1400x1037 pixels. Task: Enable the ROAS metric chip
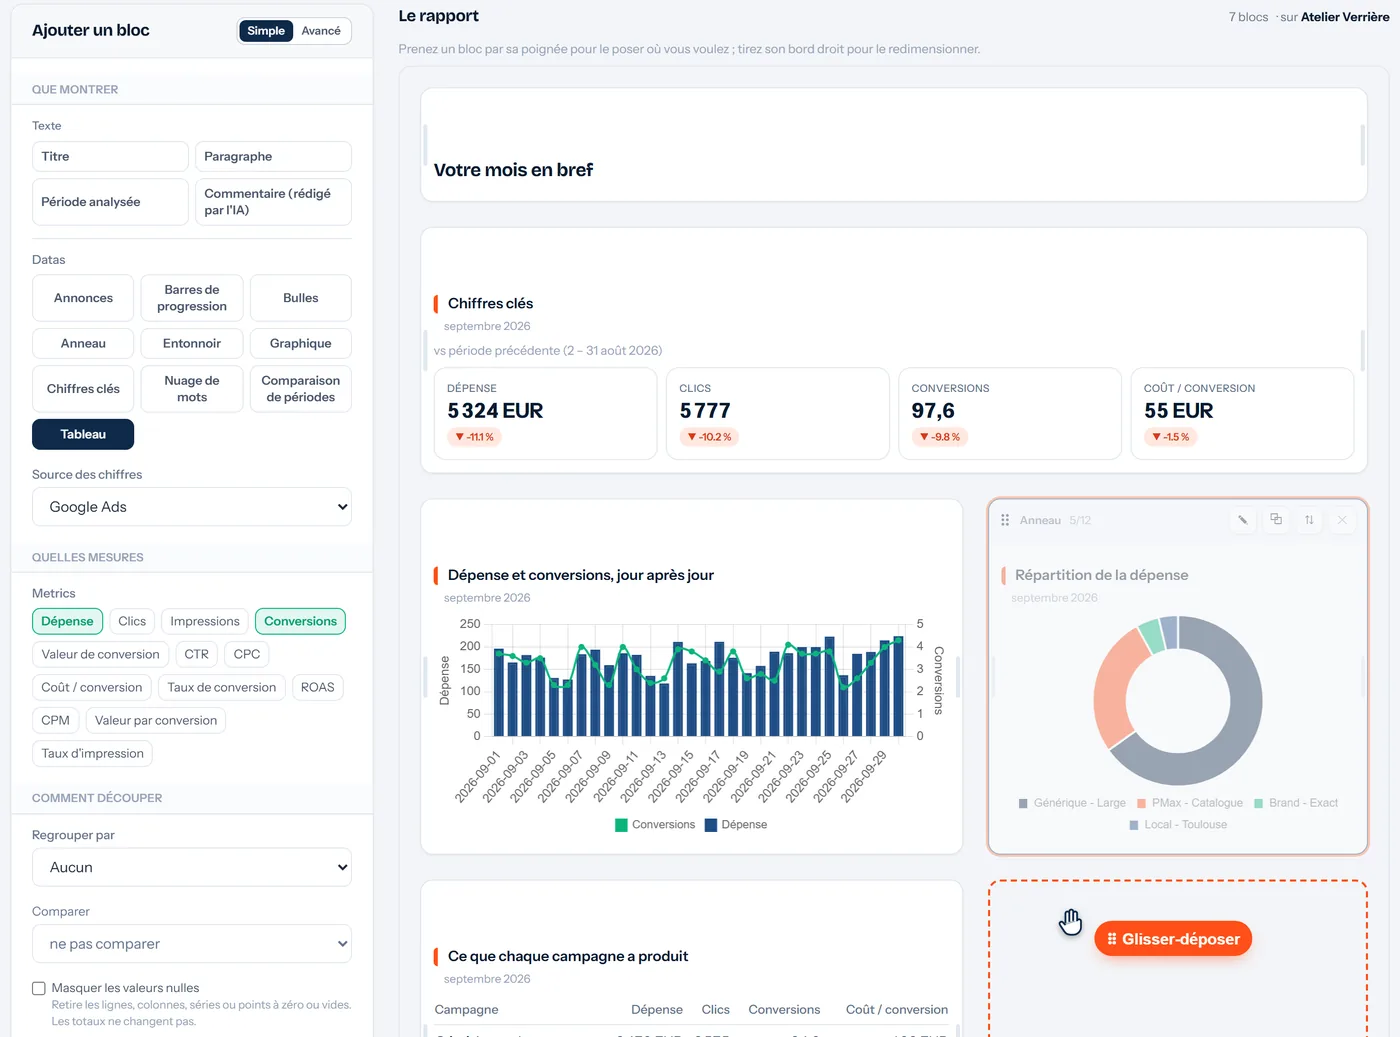[x=318, y=687]
